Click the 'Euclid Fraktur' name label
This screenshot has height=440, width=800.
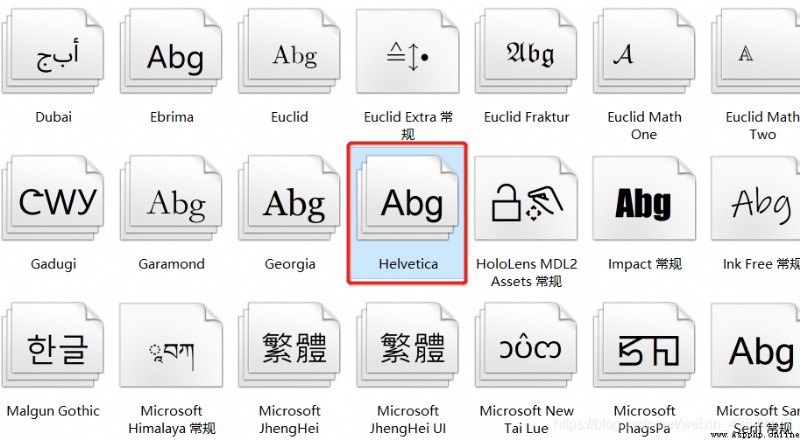526,117
